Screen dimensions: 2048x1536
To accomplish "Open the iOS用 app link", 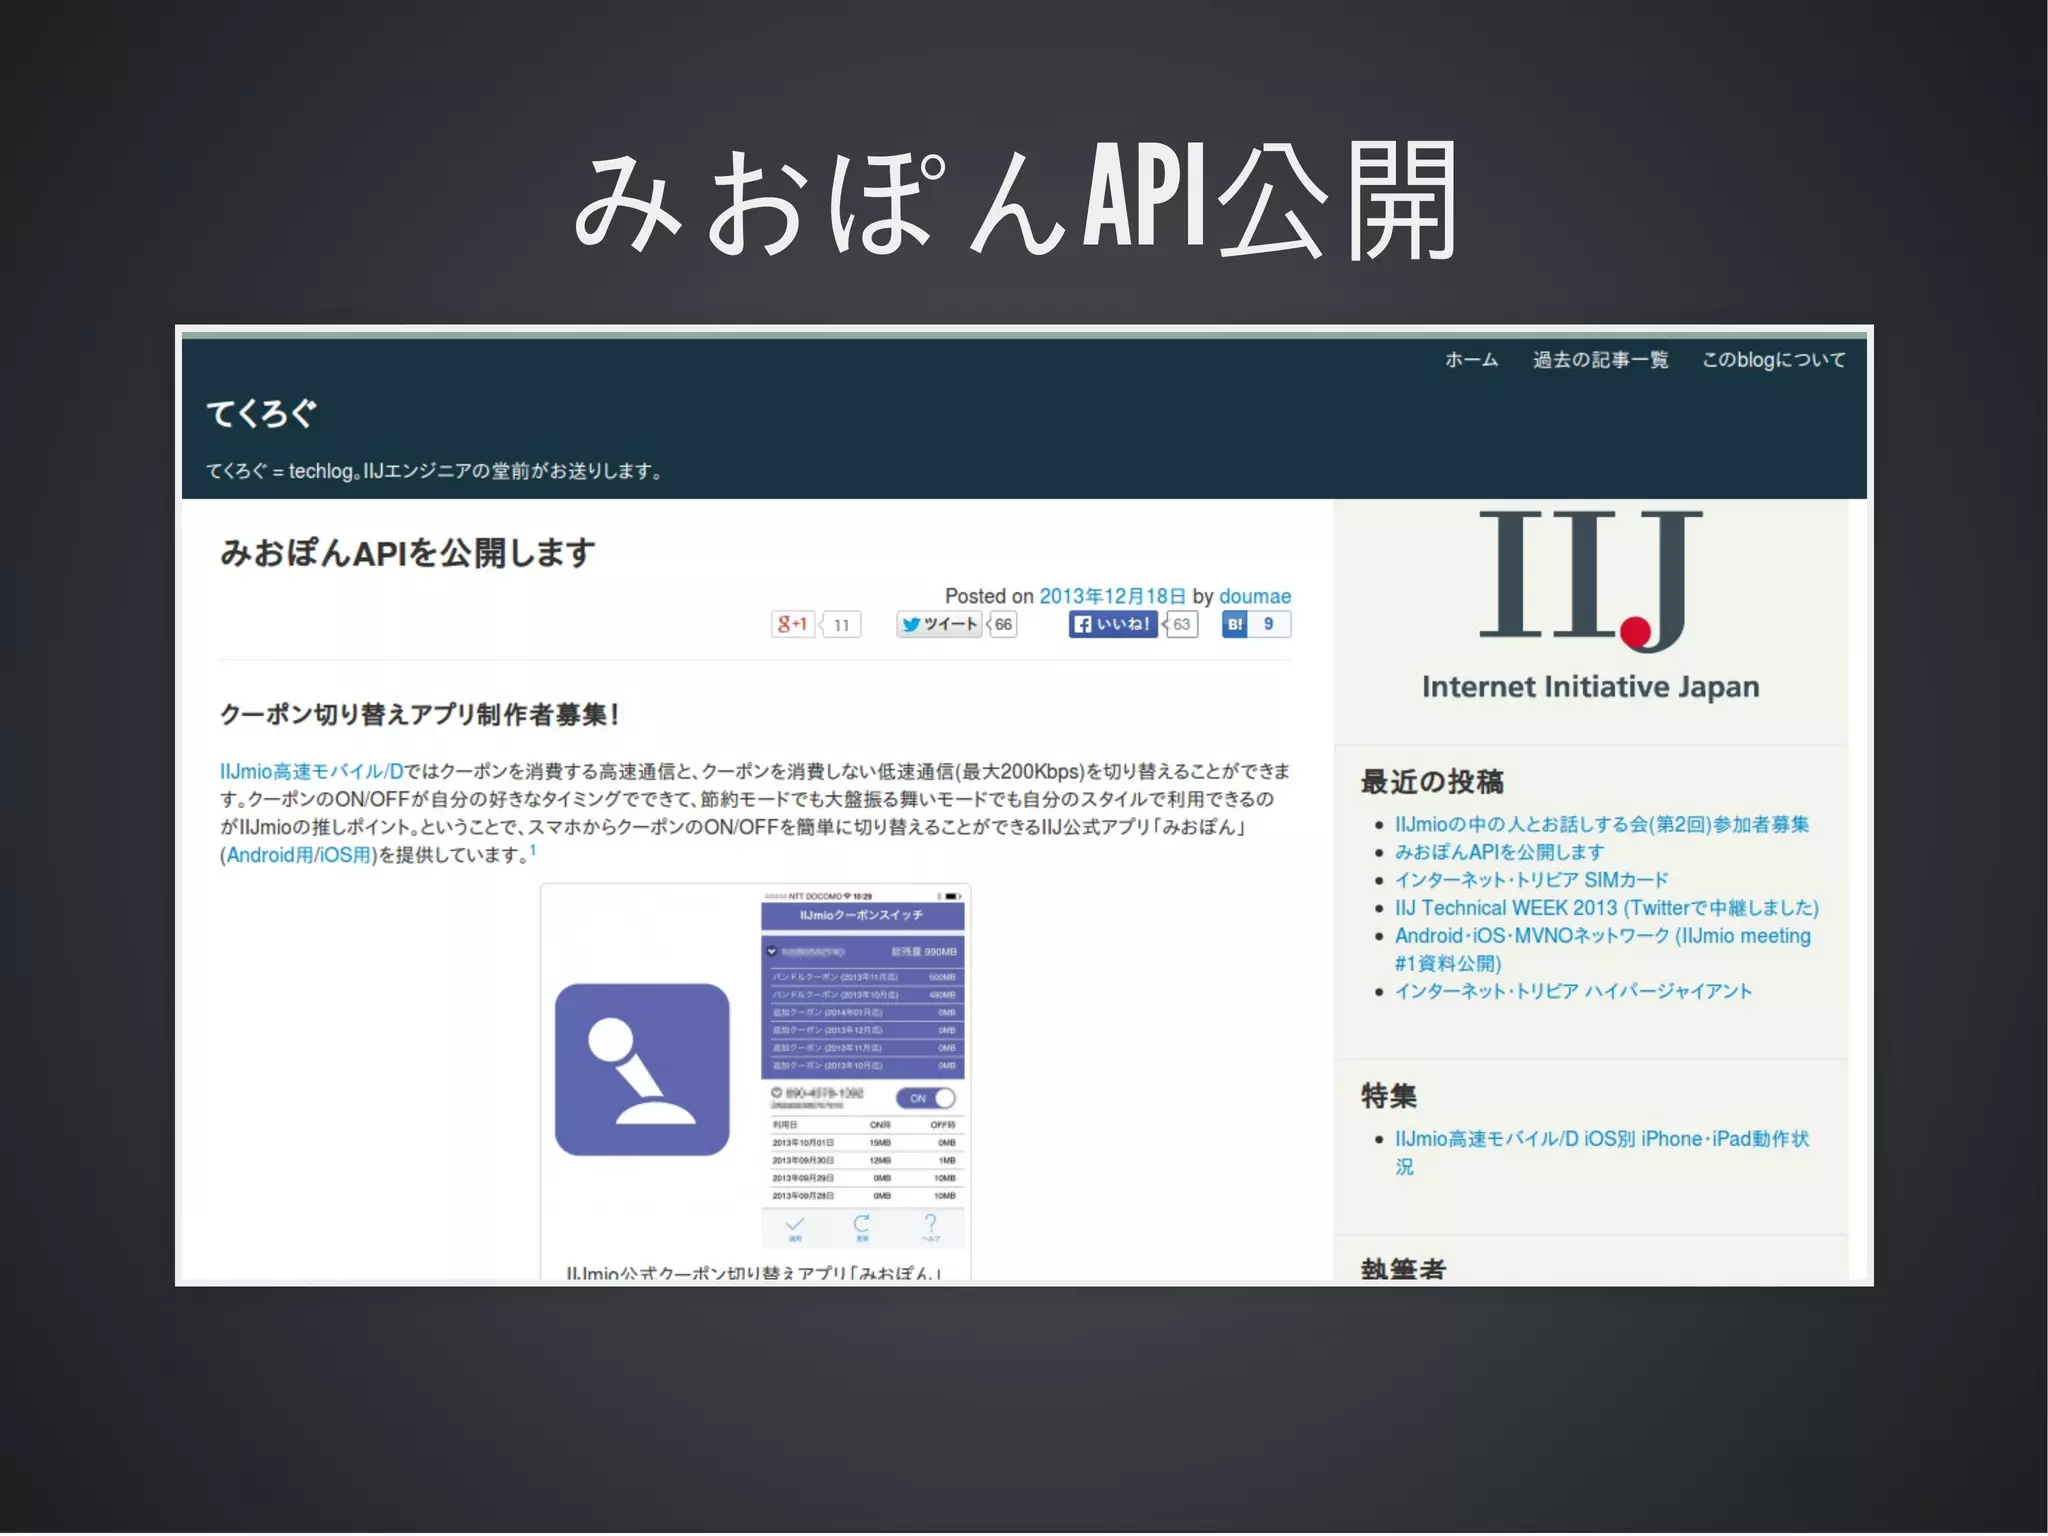I will [345, 855].
